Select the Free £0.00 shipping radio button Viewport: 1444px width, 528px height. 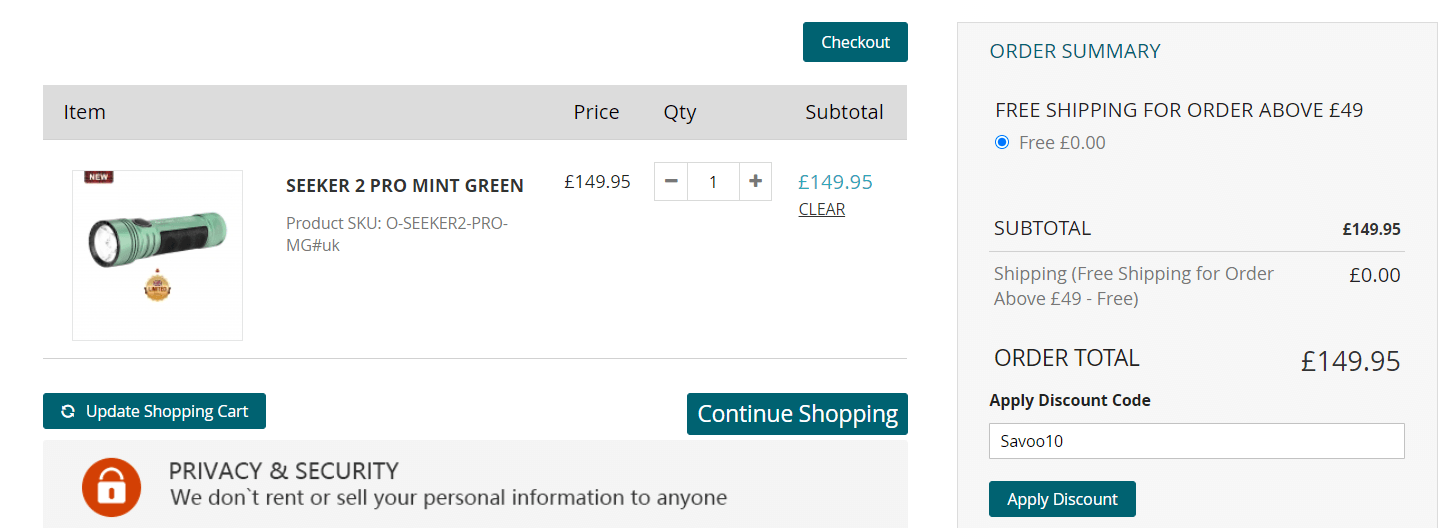[1002, 142]
